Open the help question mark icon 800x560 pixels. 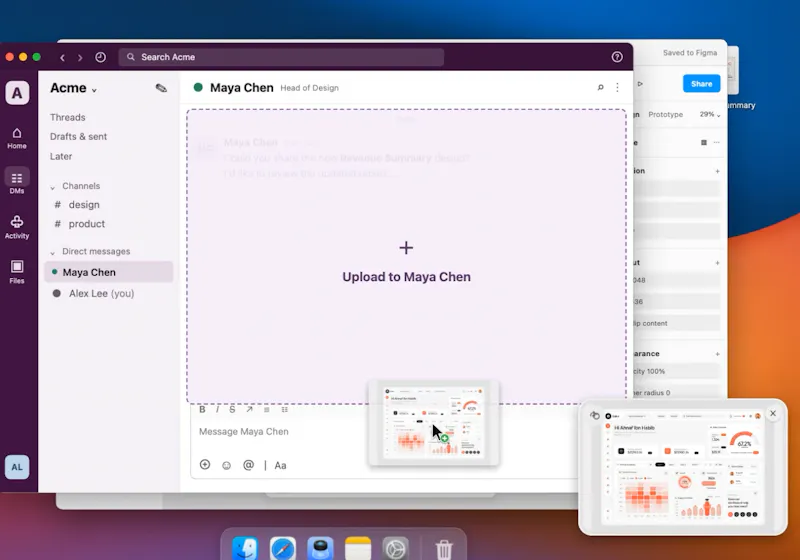(617, 57)
